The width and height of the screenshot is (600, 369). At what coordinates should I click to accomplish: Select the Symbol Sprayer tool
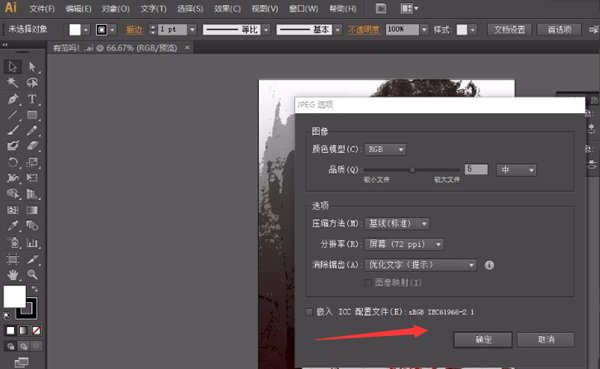[x=13, y=242]
